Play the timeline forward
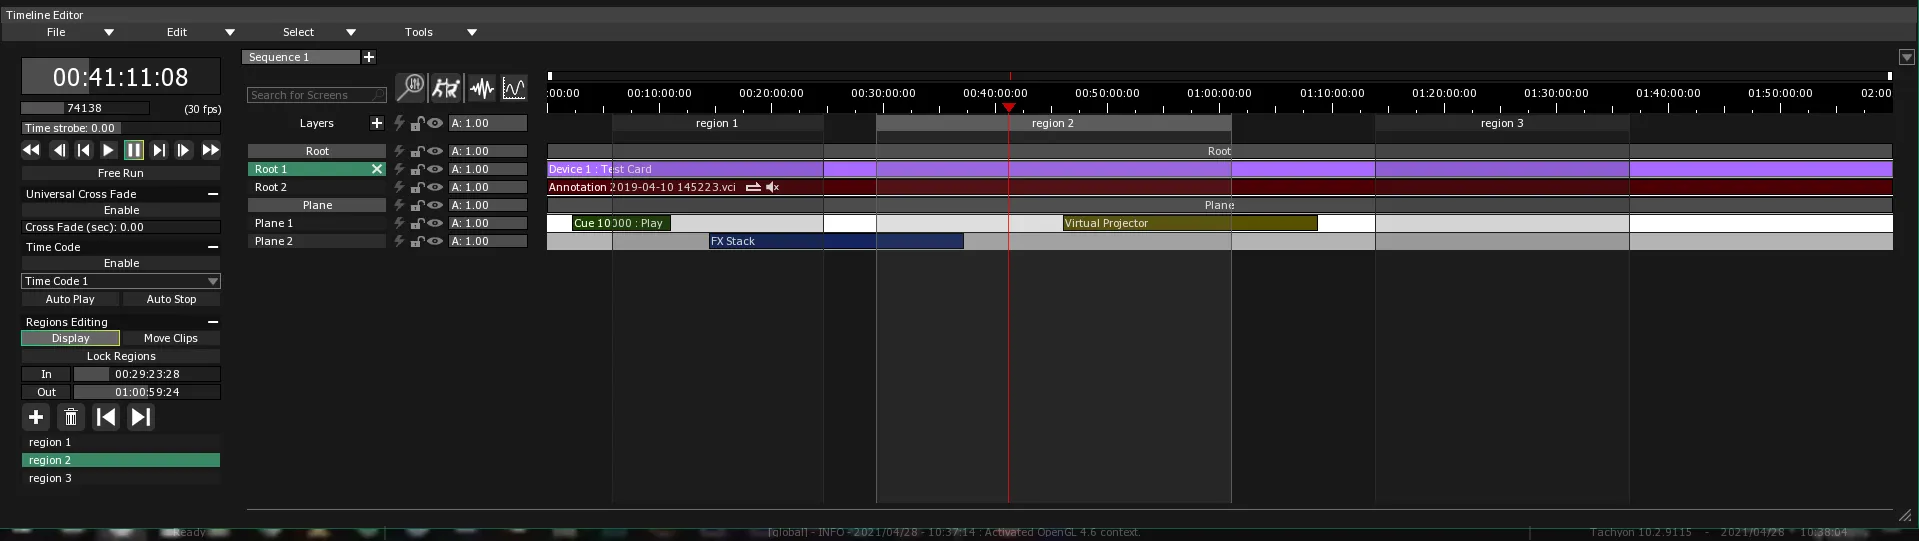The height and width of the screenshot is (541, 1919). coord(109,150)
